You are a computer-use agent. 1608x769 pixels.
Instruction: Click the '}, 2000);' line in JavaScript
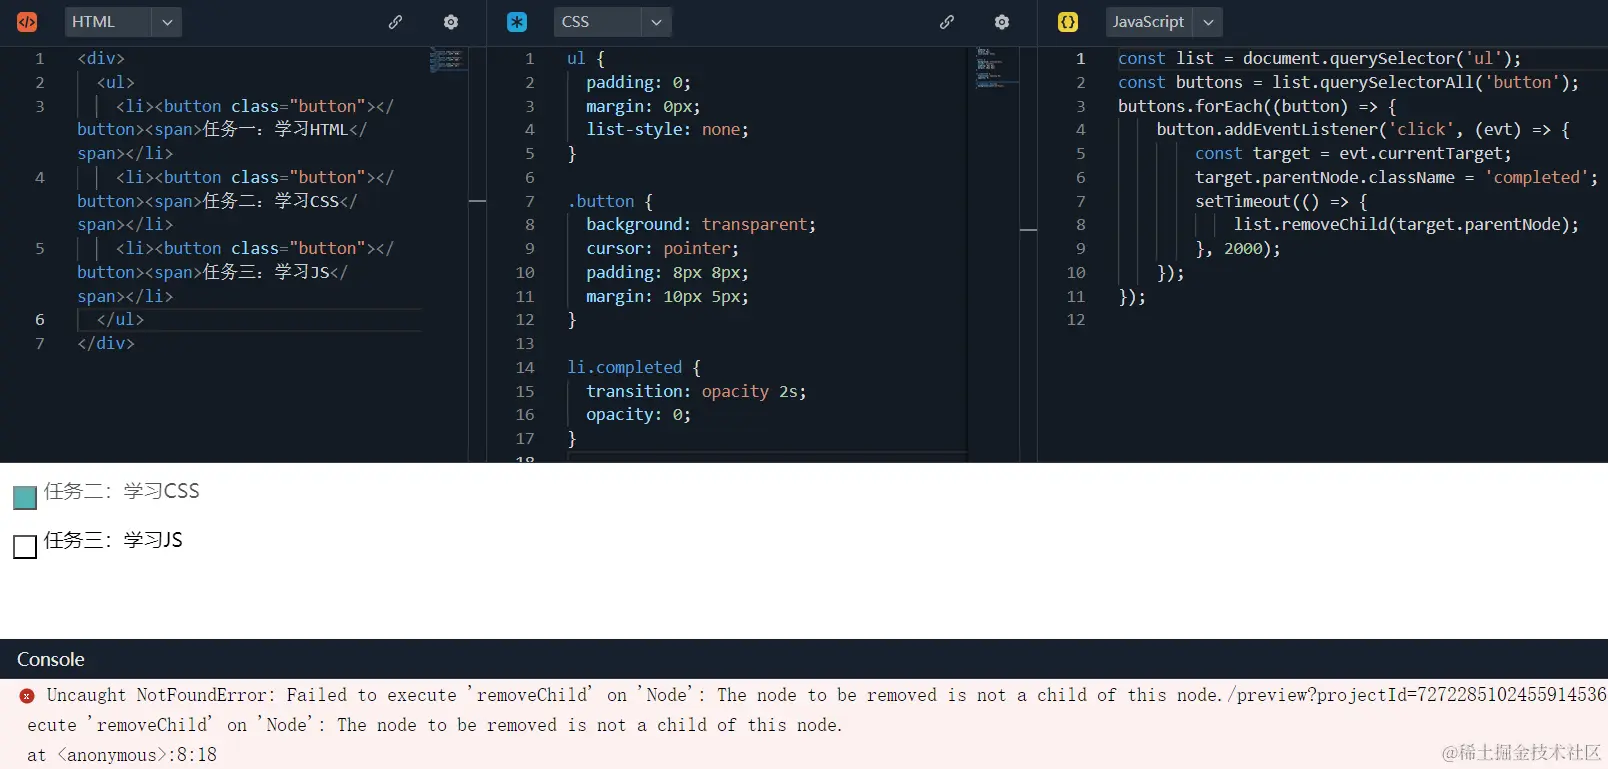1238,249
